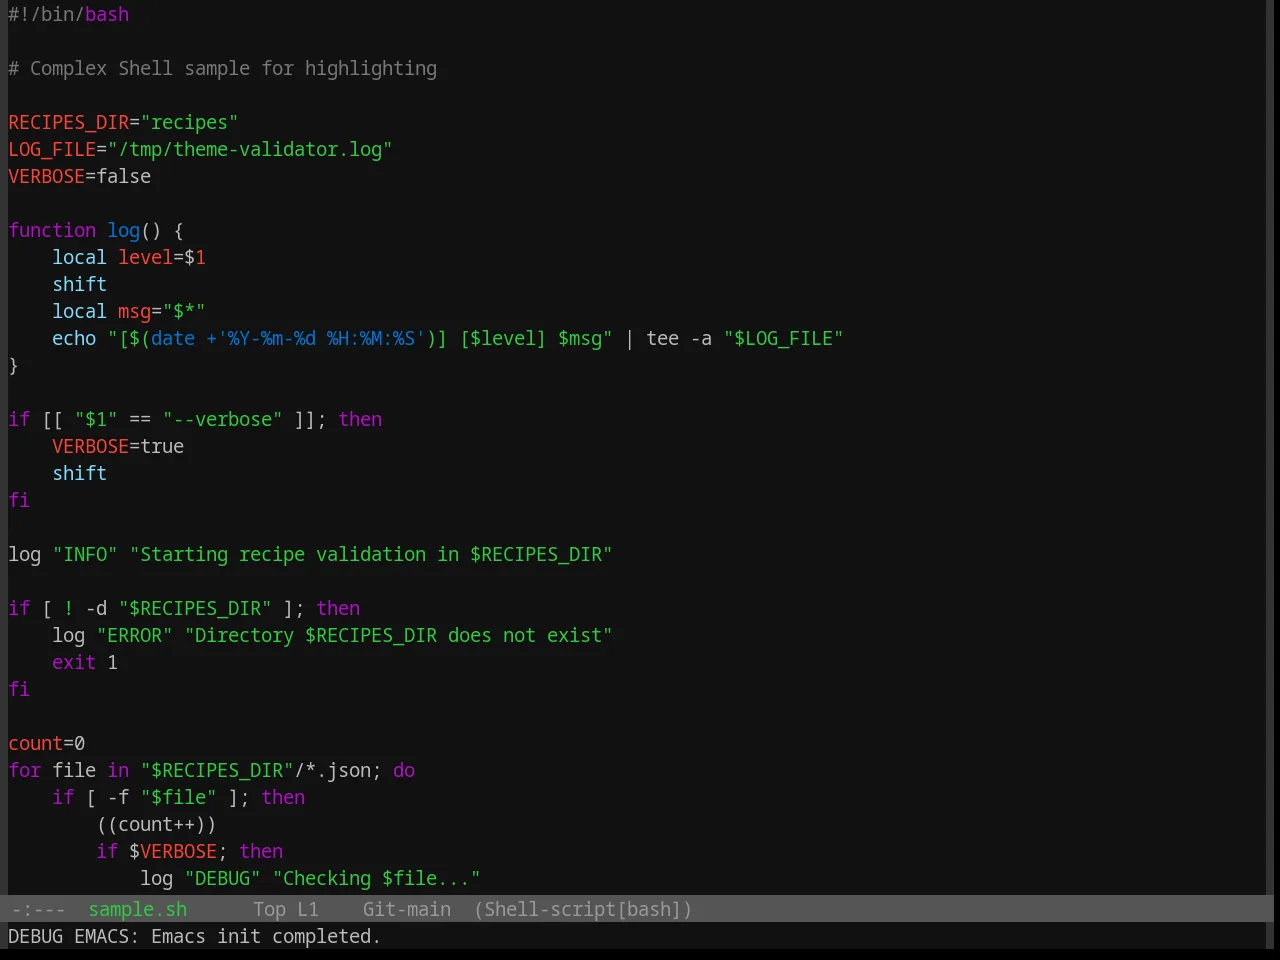This screenshot has width=1280, height=960.
Task: Click the ((count++)) expression
Action: 156,824
